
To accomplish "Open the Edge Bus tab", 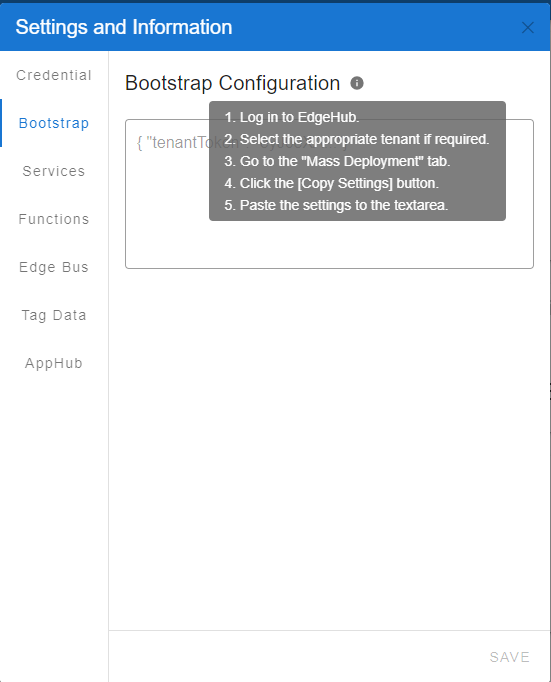I will (x=54, y=267).
